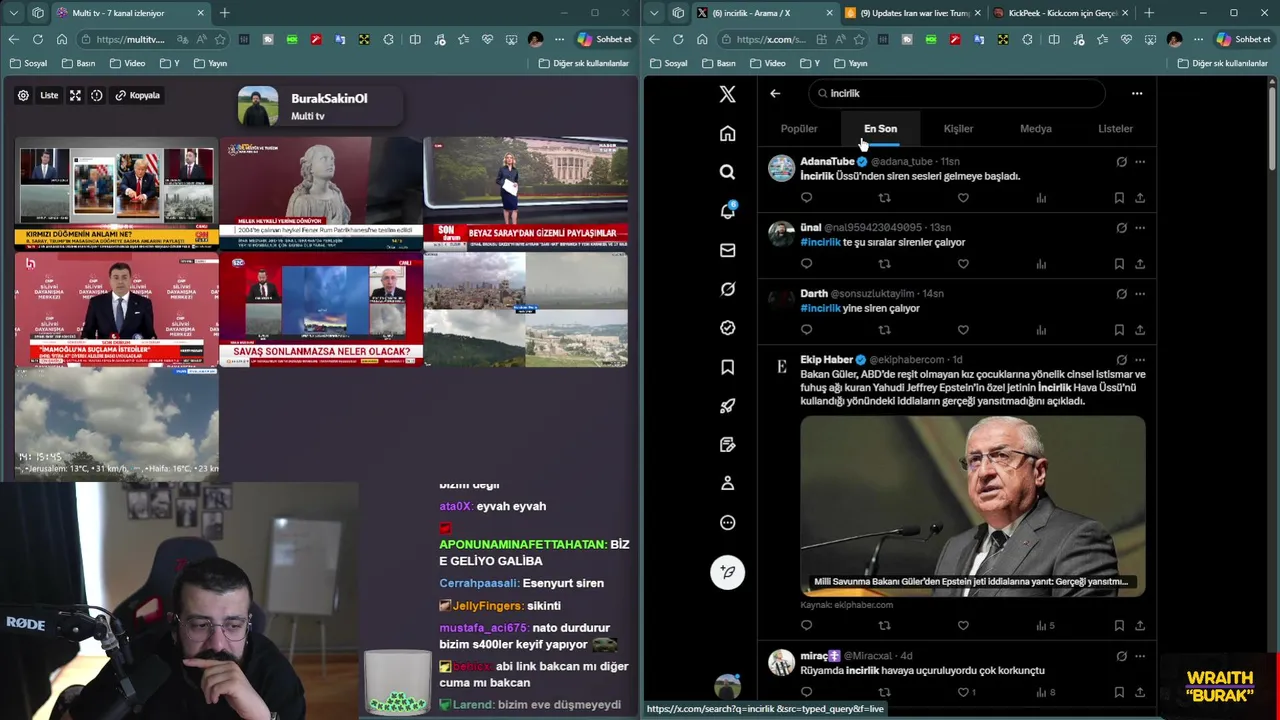Open AdanaTube profile name link

point(827,161)
